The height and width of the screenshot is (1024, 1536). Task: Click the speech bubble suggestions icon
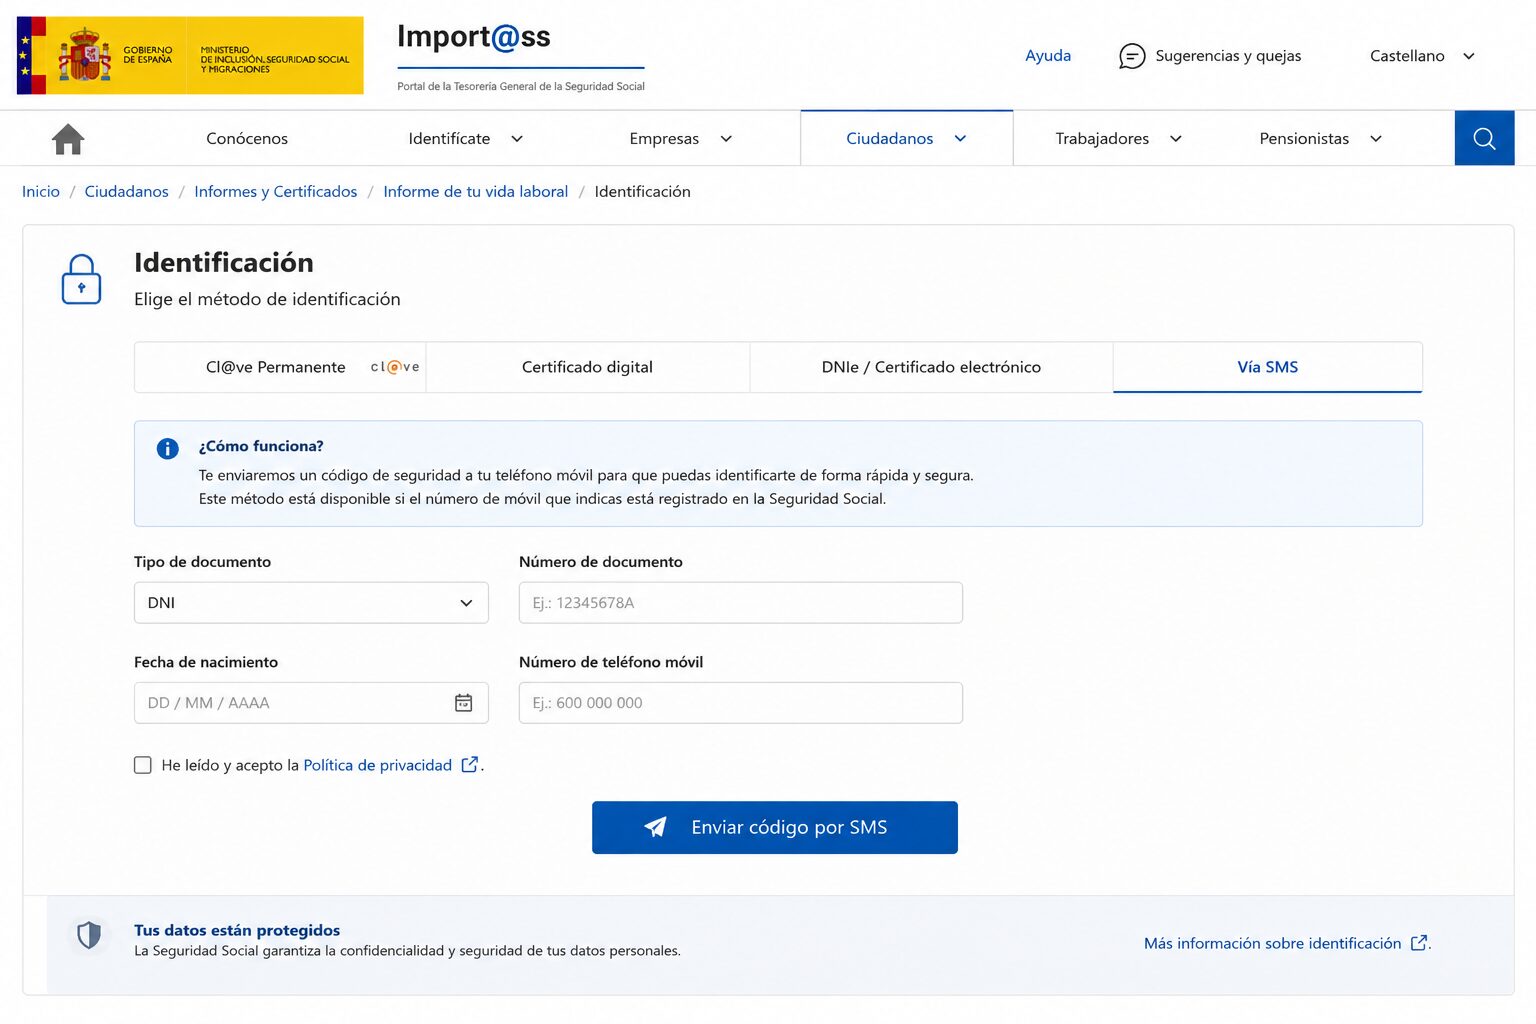coord(1131,56)
